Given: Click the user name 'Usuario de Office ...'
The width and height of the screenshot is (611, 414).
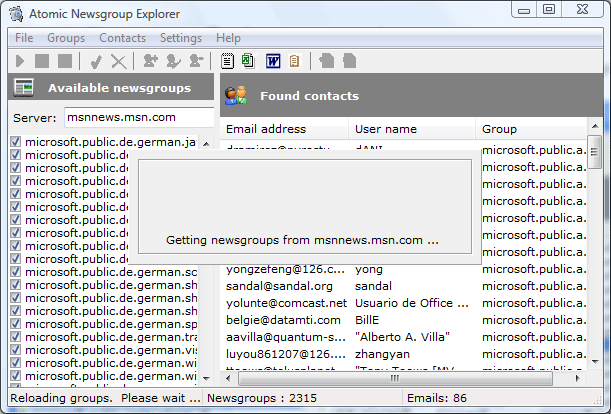Looking at the screenshot, I should (x=412, y=303).
